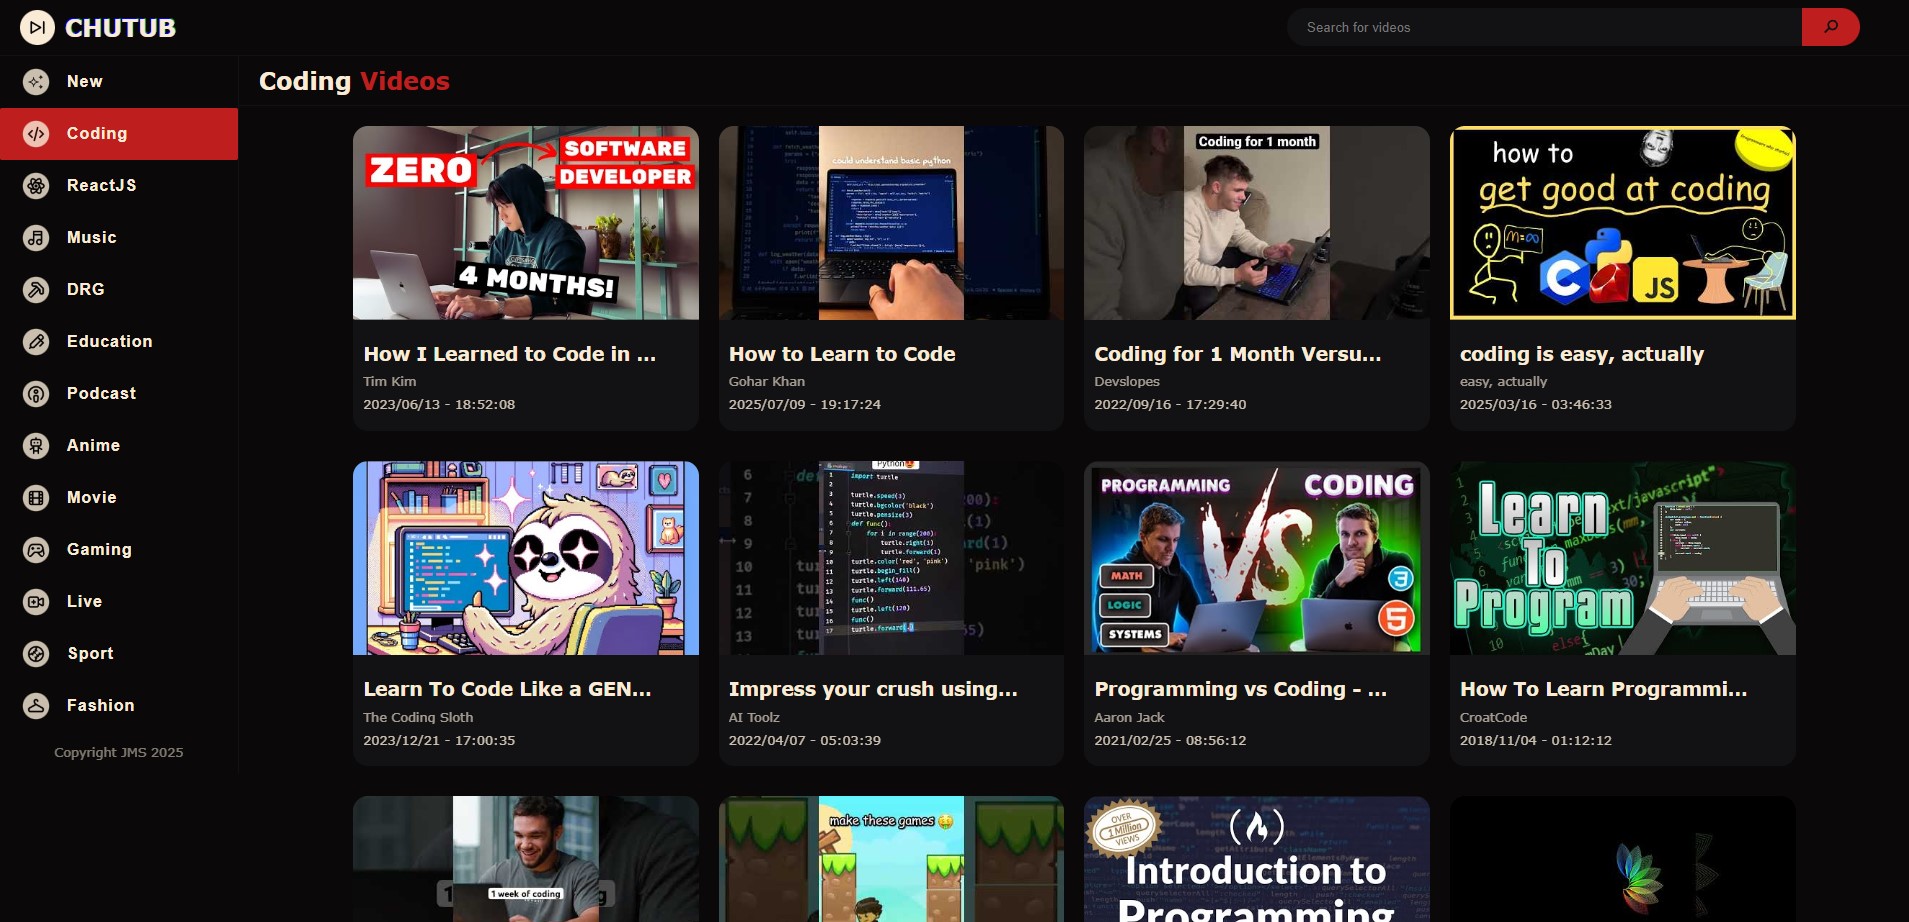Image resolution: width=1909 pixels, height=922 pixels.
Task: Open the Gaming controller icon
Action: click(36, 549)
